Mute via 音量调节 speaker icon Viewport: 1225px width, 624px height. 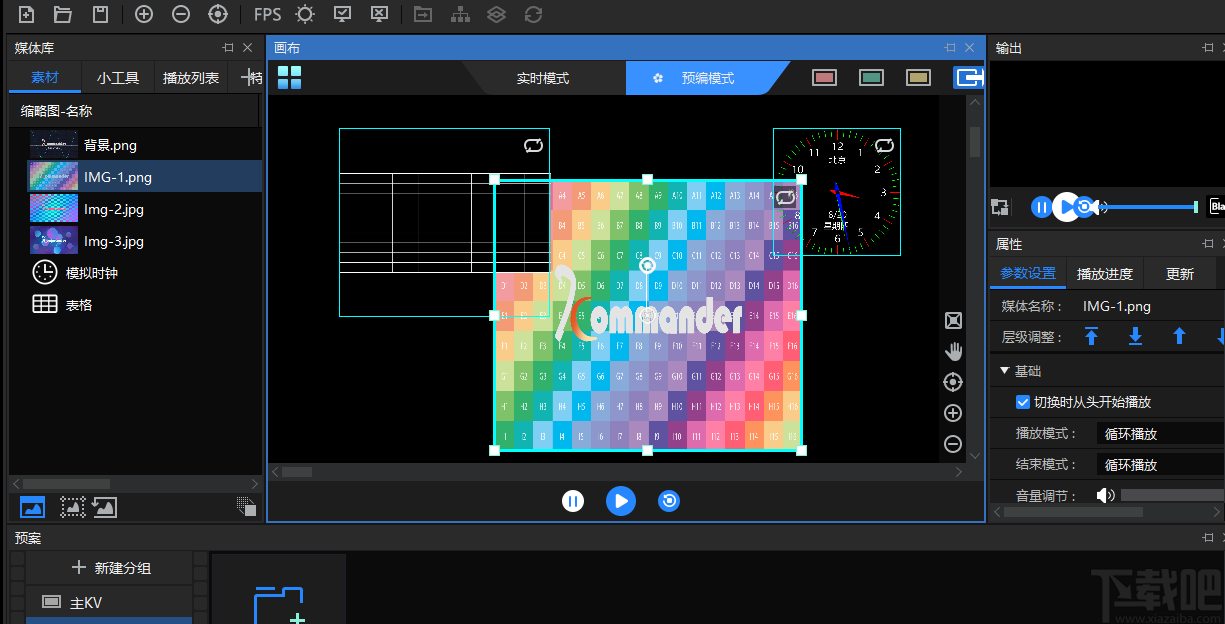1105,495
